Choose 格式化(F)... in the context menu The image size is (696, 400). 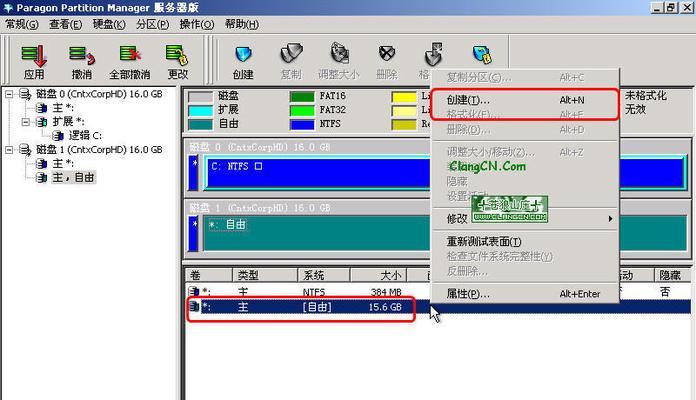[x=525, y=115]
